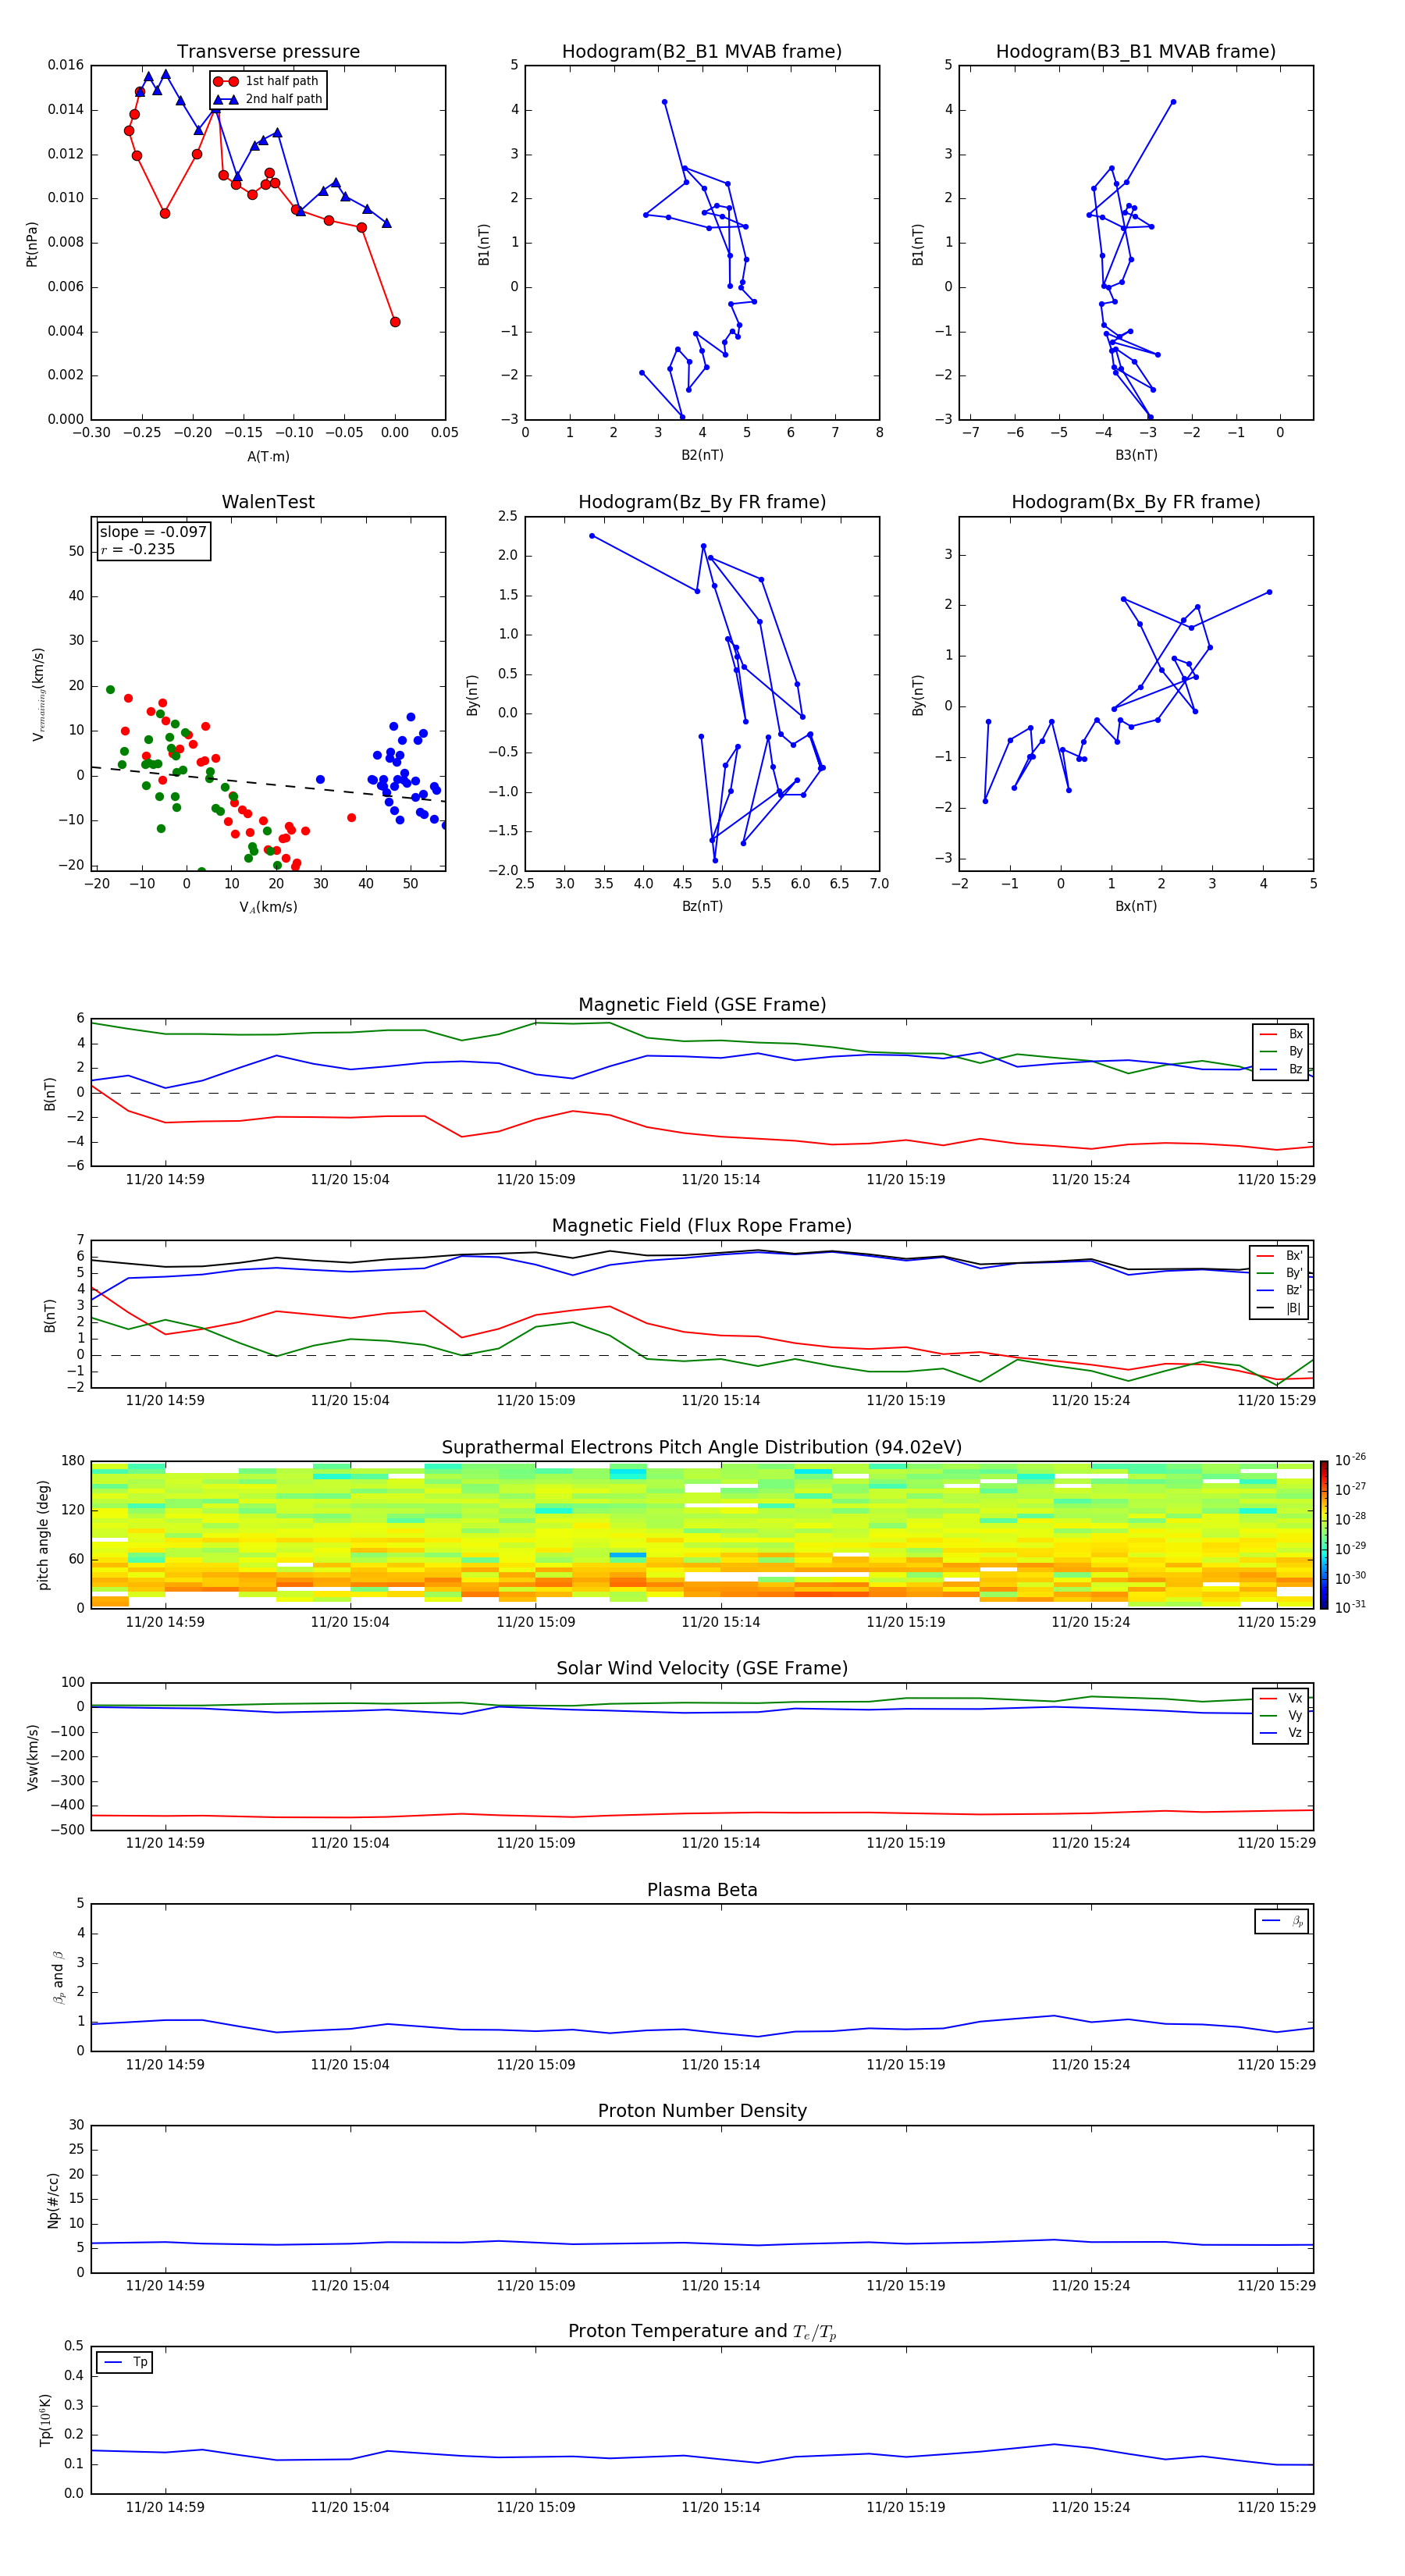The height and width of the screenshot is (2576, 1405).
Task: Click the 'Proton Number Density' title
Action: (x=702, y=2111)
